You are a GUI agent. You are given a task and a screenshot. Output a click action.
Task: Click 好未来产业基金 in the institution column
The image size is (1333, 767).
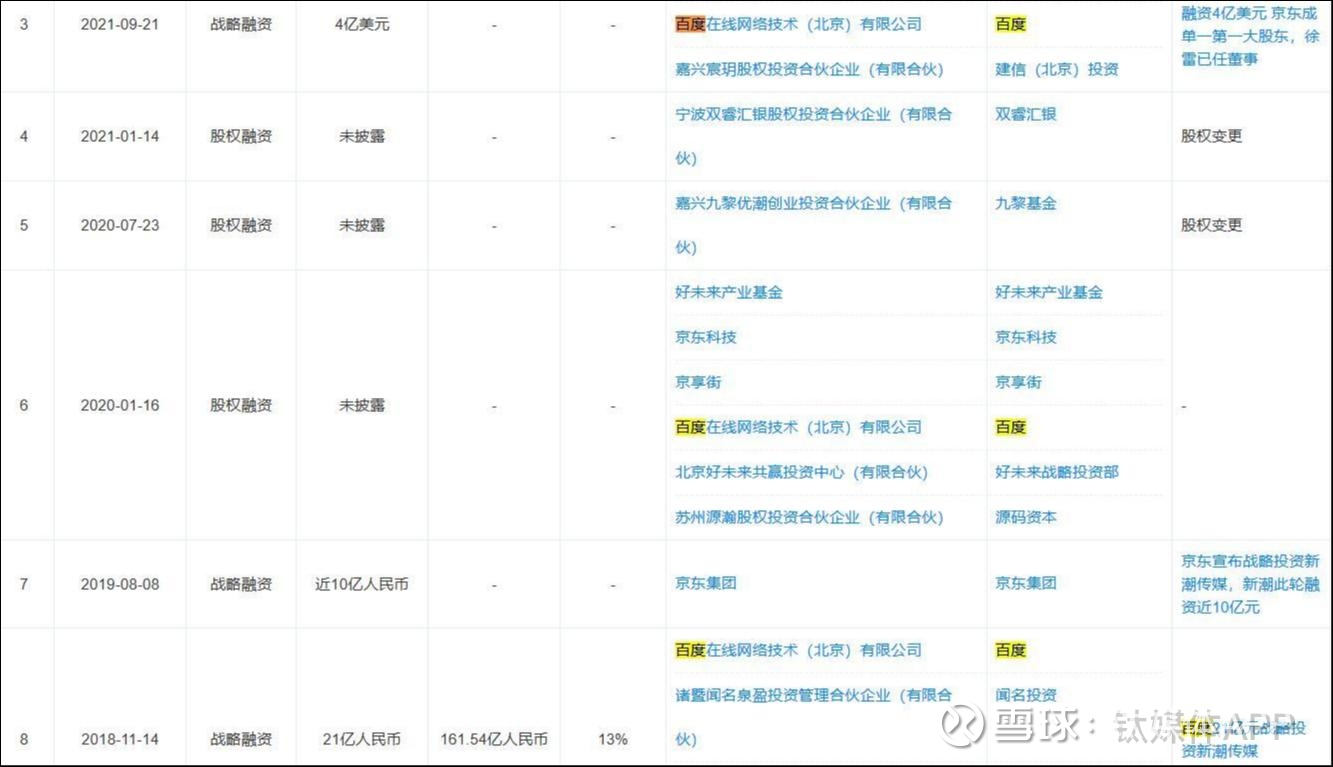tap(1049, 292)
